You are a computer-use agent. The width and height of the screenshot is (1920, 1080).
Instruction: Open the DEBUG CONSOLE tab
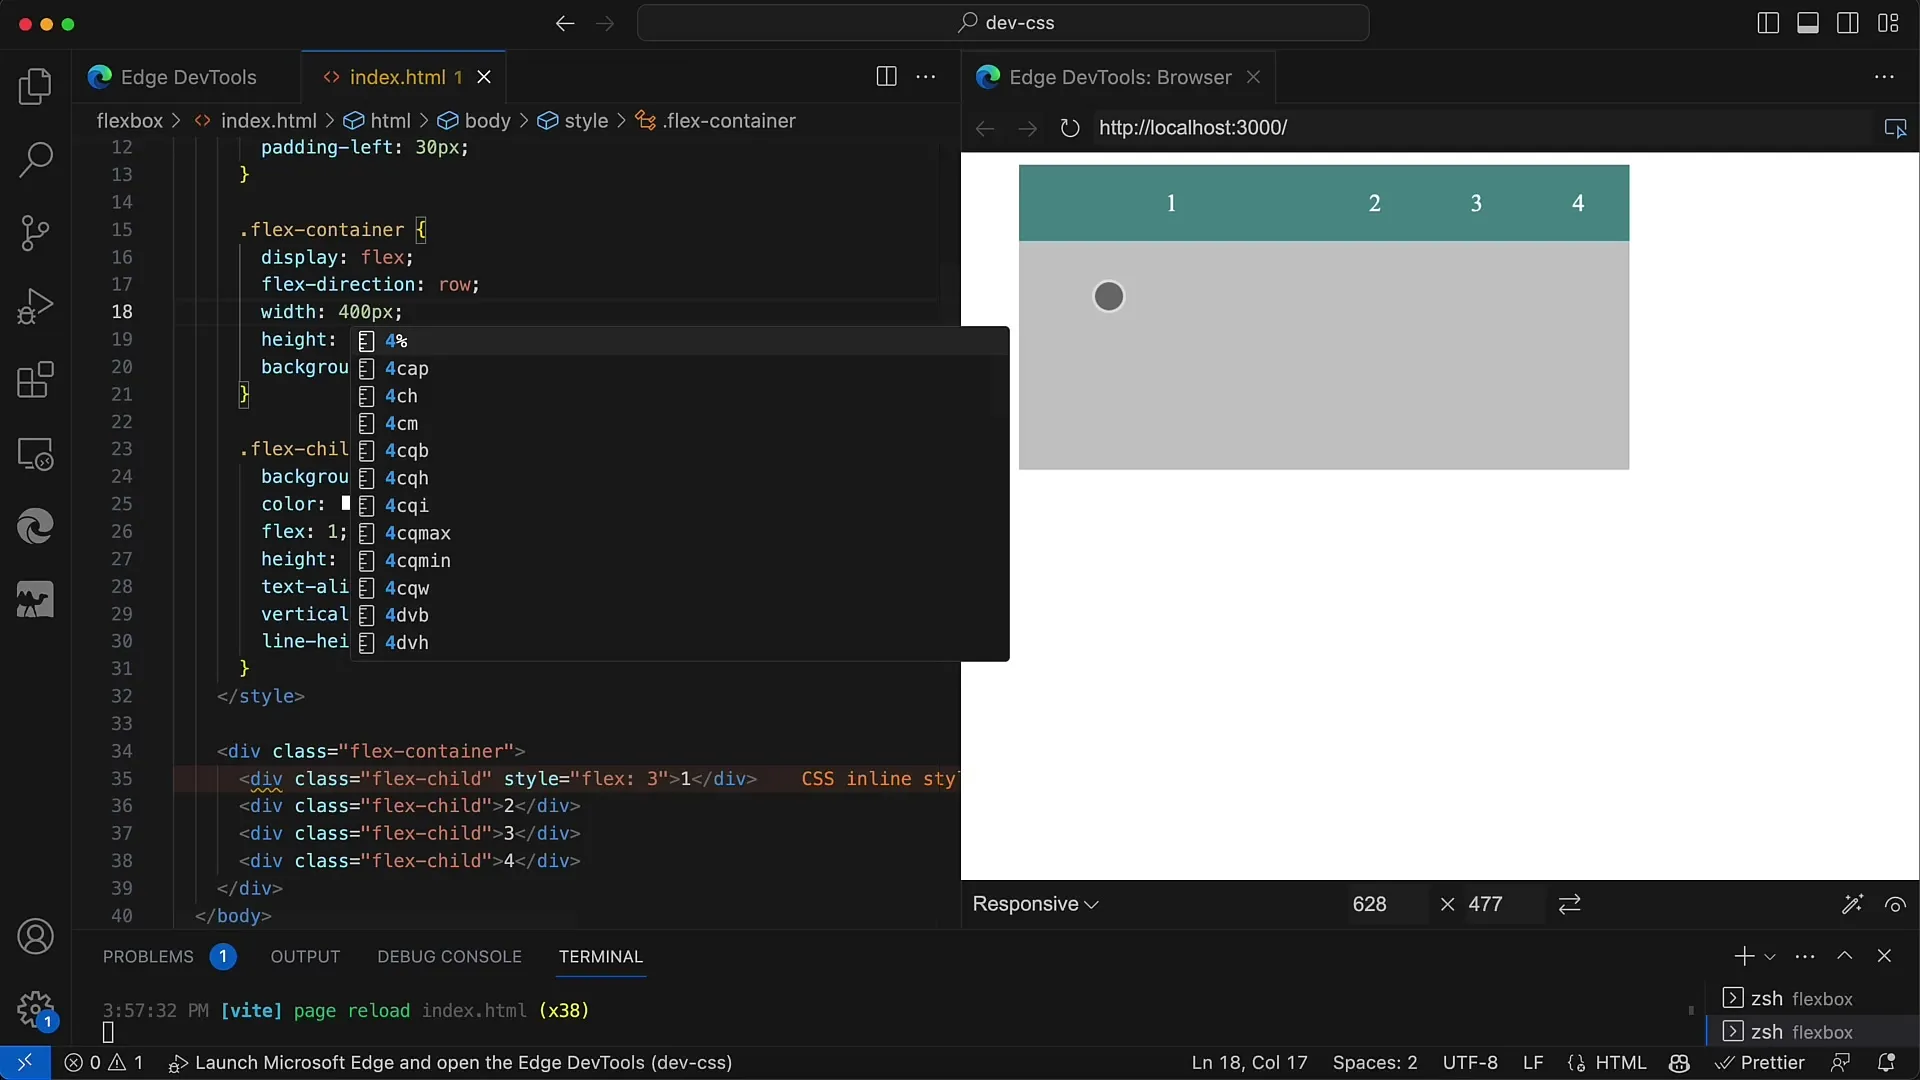[449, 957]
